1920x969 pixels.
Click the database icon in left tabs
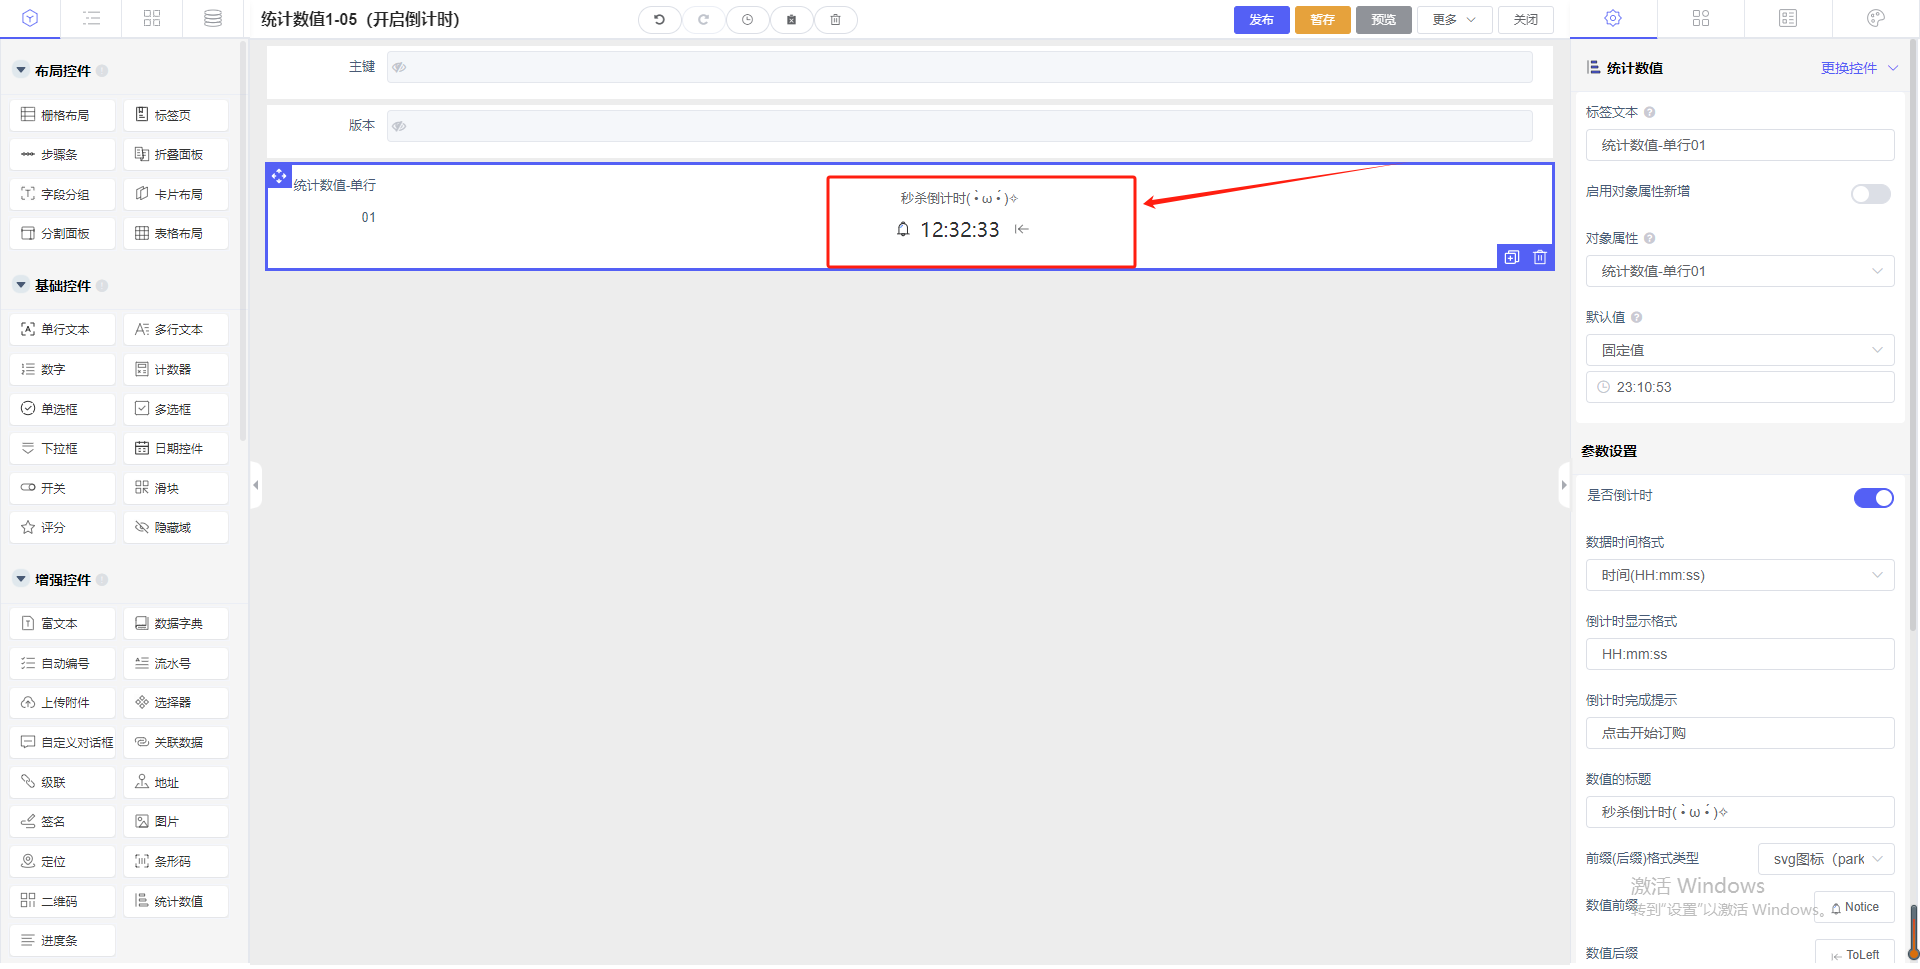212,19
